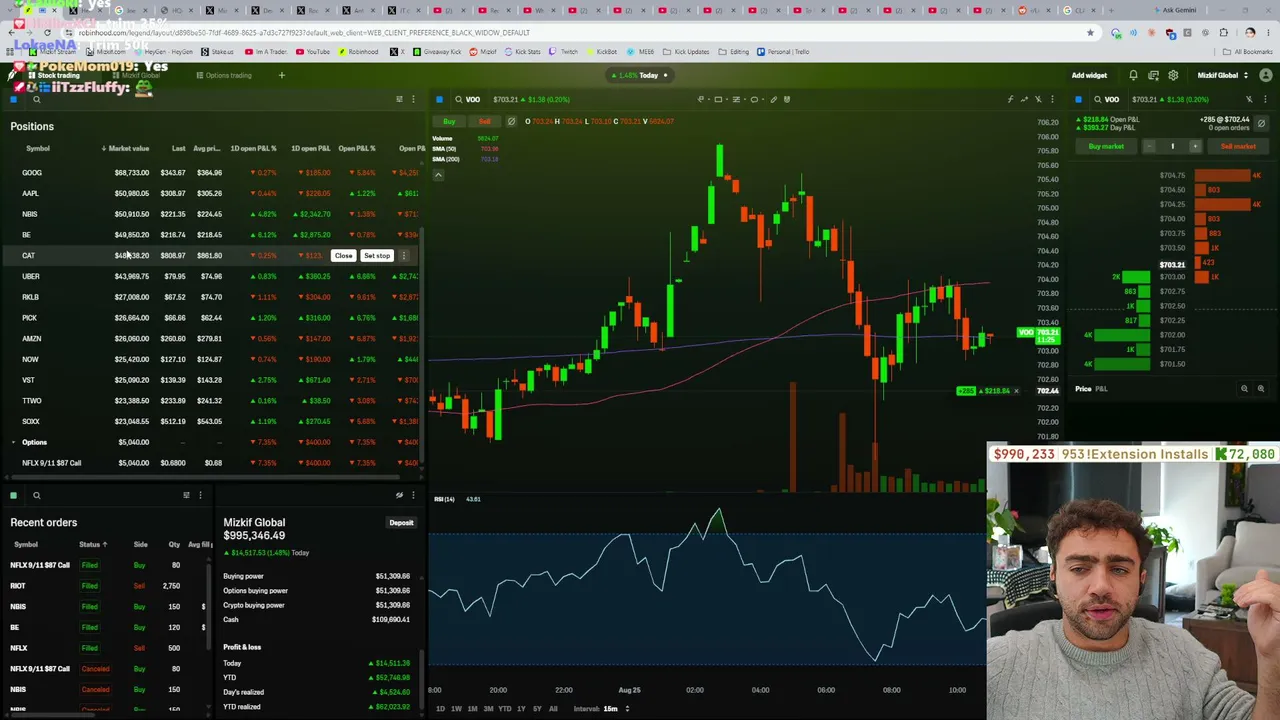Image resolution: width=1280 pixels, height=720 pixels.
Task: Open the settings gear icon
Action: pos(1173,75)
